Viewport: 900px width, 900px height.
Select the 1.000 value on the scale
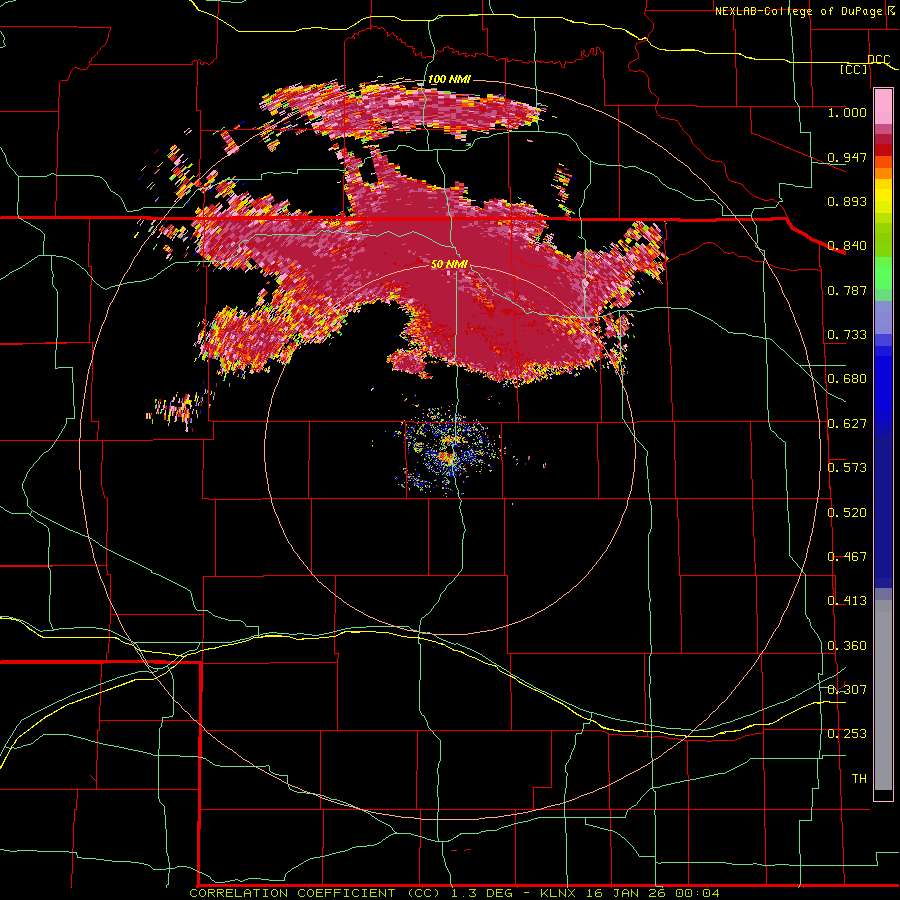coord(847,112)
